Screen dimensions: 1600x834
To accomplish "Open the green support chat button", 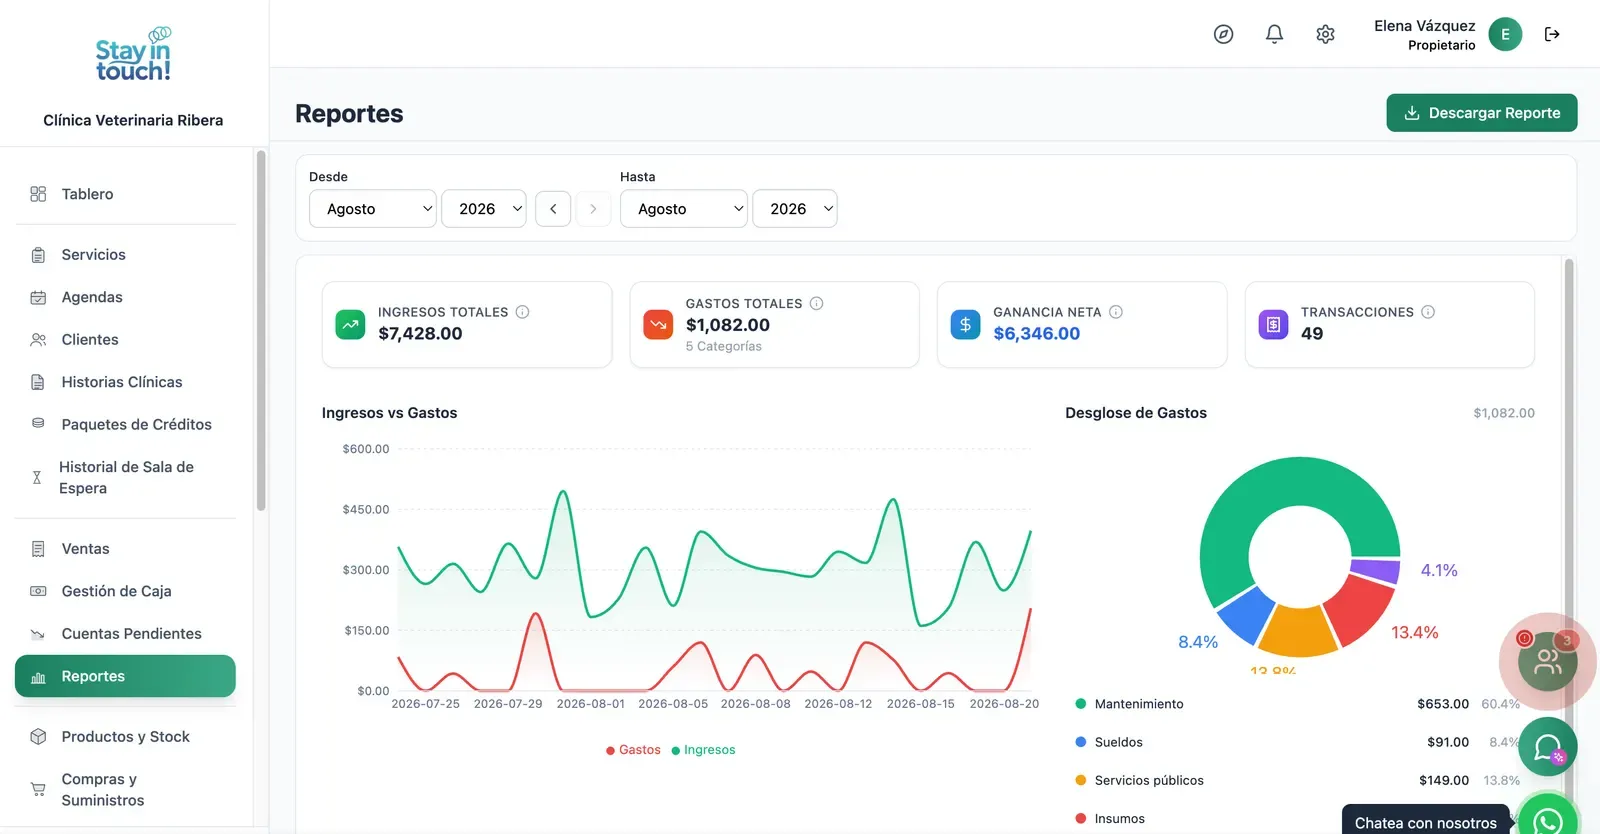I will coord(1548,747).
